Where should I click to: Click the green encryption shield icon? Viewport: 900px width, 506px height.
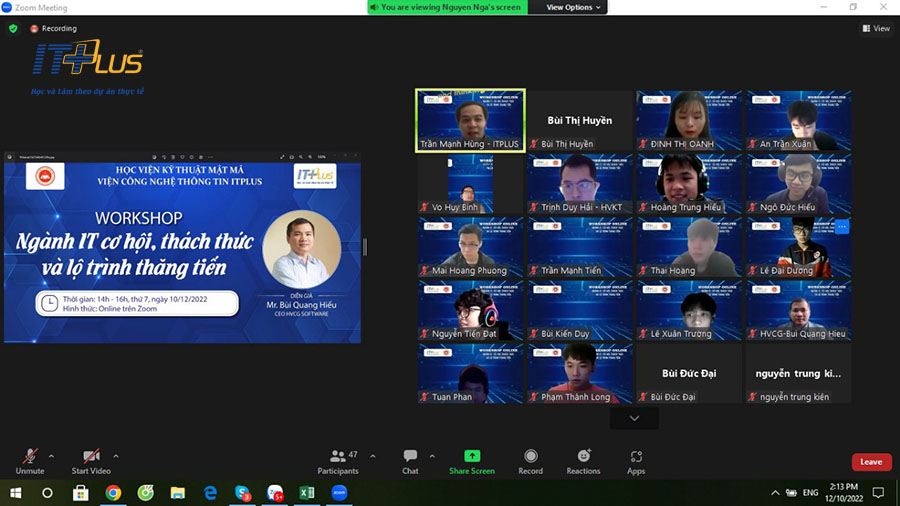[13, 29]
